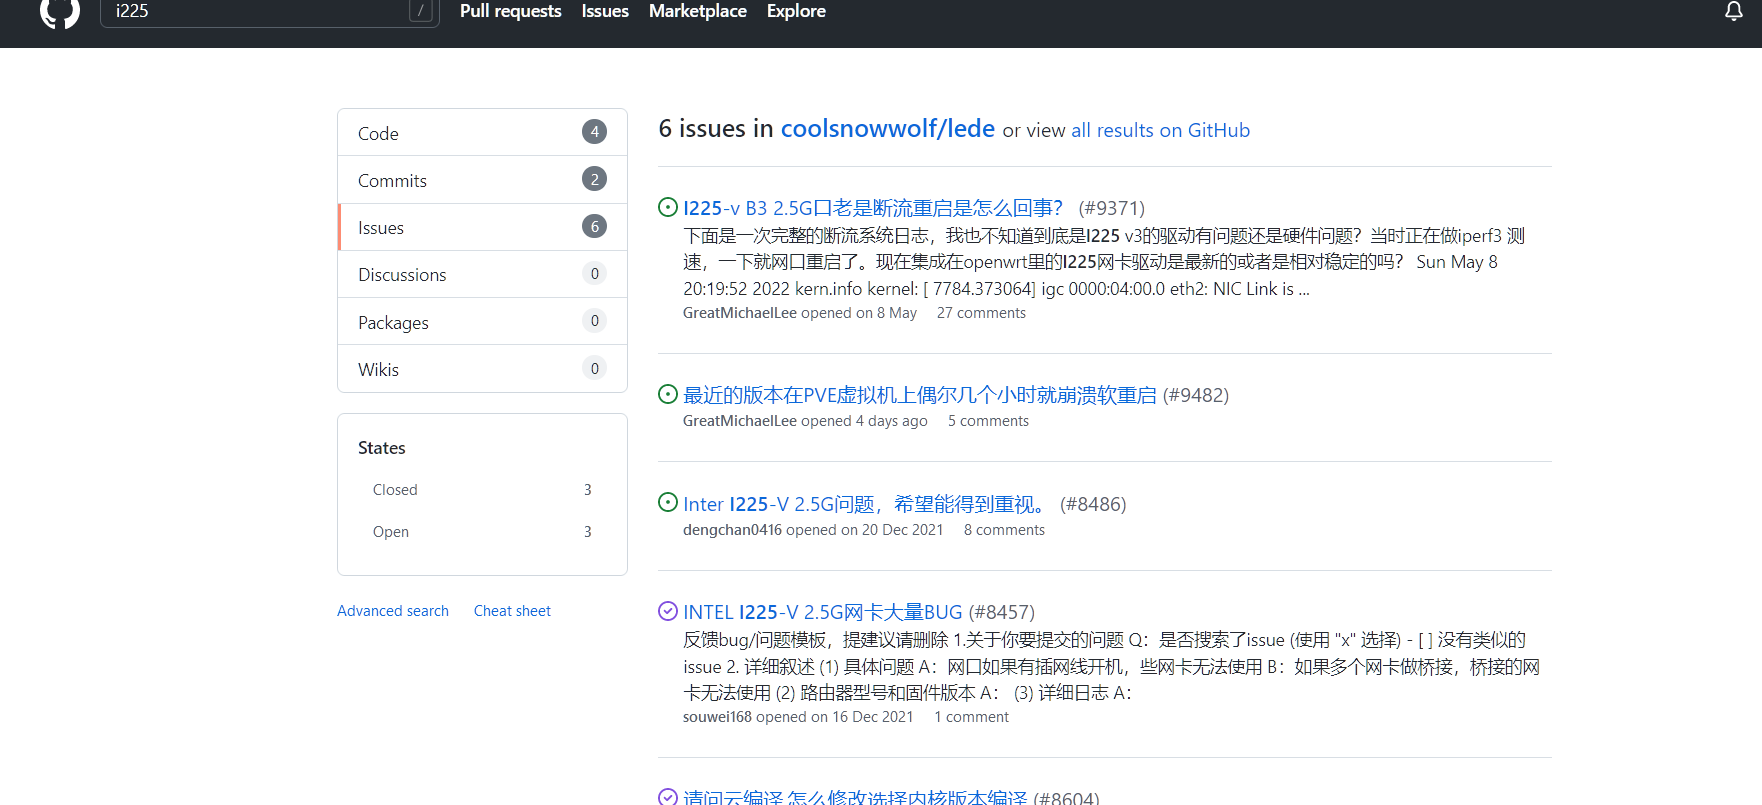The image size is (1762, 805).
Task: Go to Marketplace in top navigation
Action: click(x=697, y=11)
